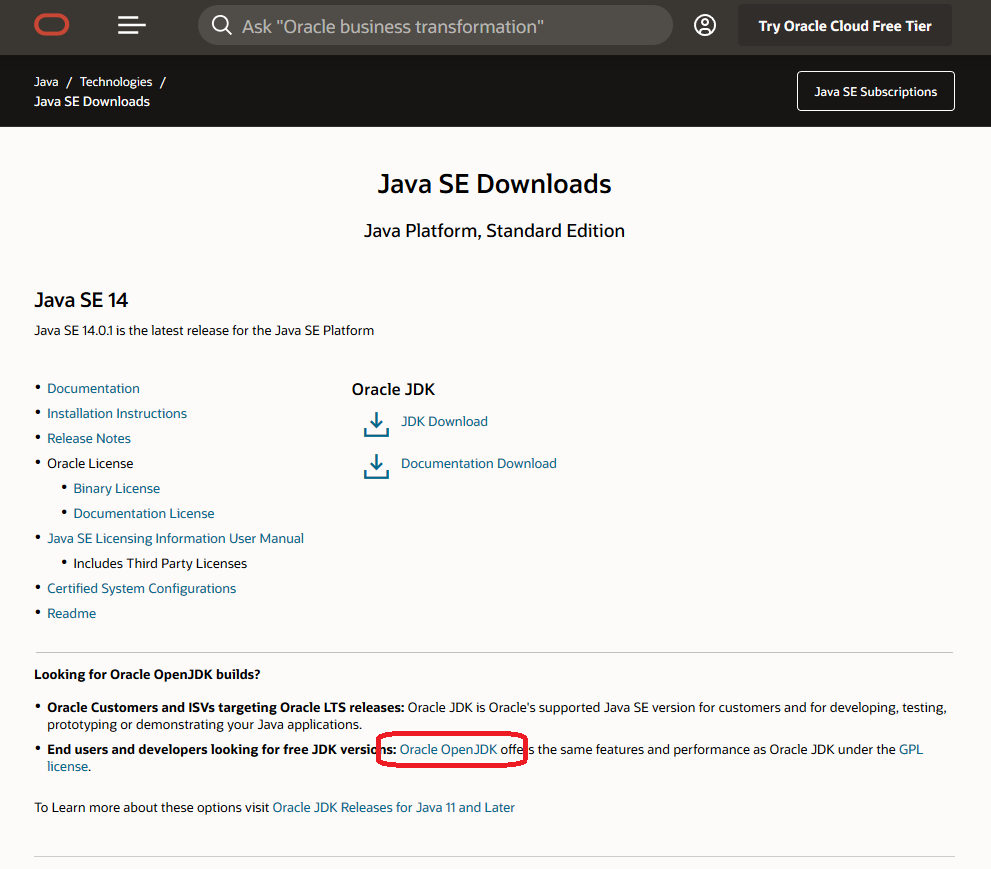Open Release Notes link
This screenshot has height=869, width=991.
(89, 438)
